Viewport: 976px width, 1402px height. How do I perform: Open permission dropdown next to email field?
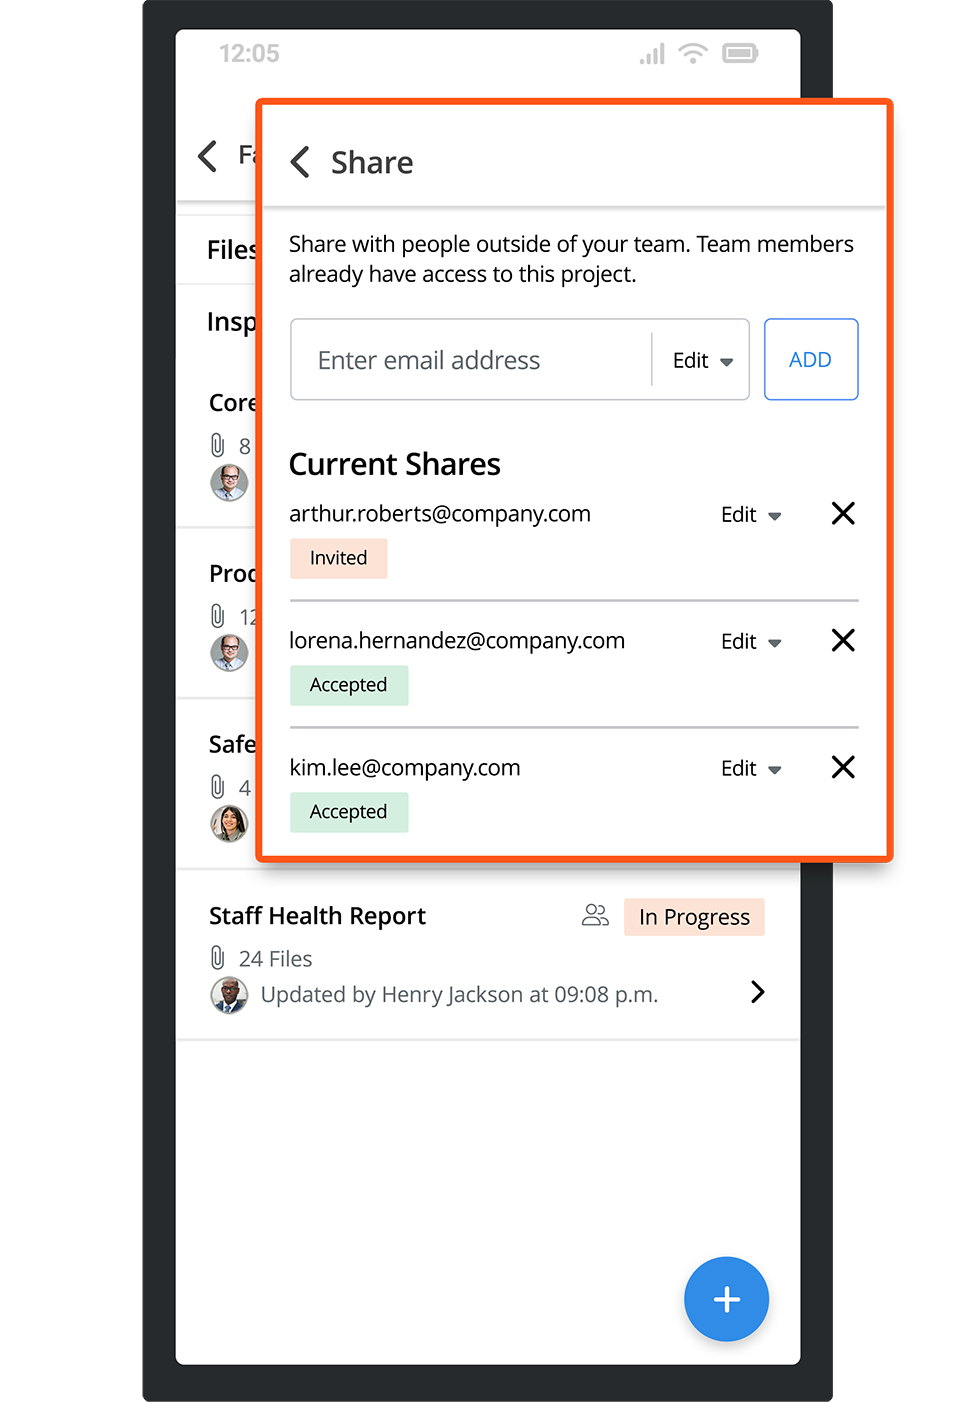coord(702,360)
